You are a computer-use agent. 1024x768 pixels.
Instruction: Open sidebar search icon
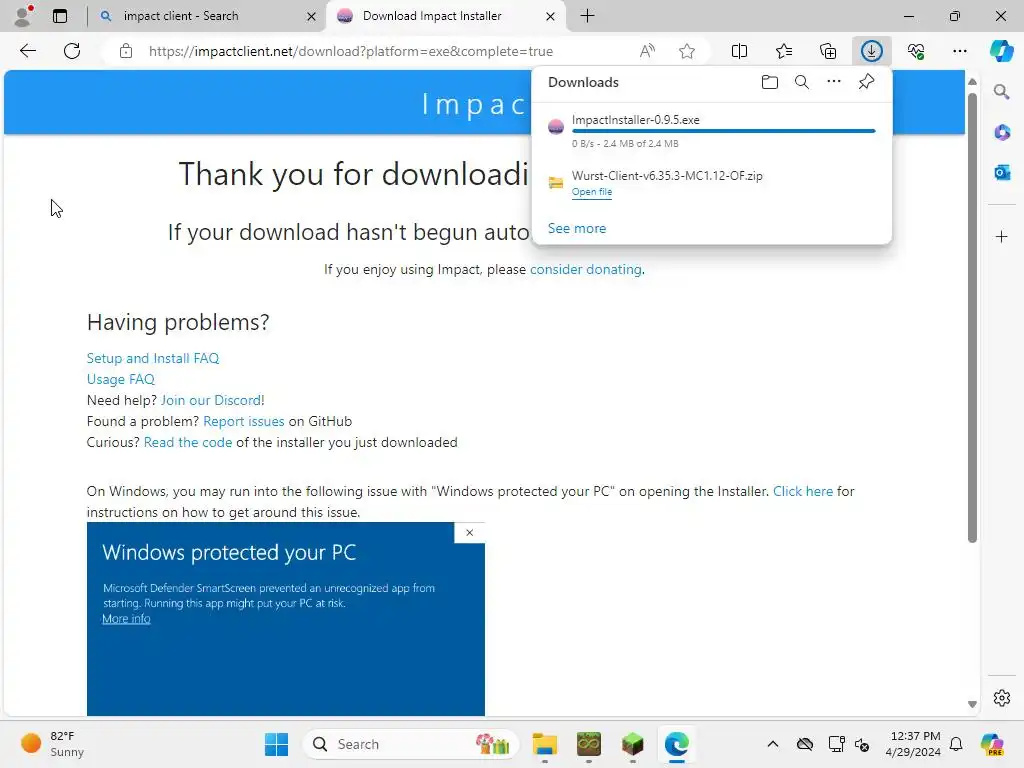pos(1002,92)
